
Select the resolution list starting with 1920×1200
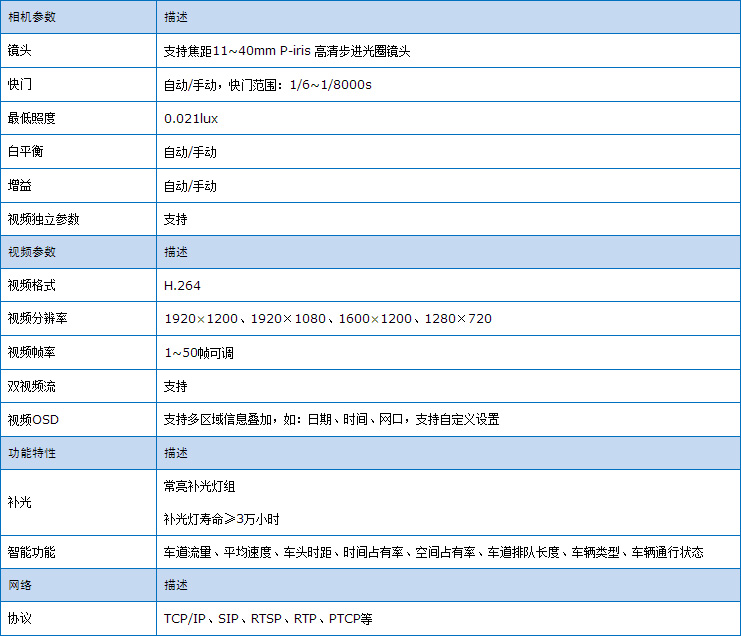point(327,319)
